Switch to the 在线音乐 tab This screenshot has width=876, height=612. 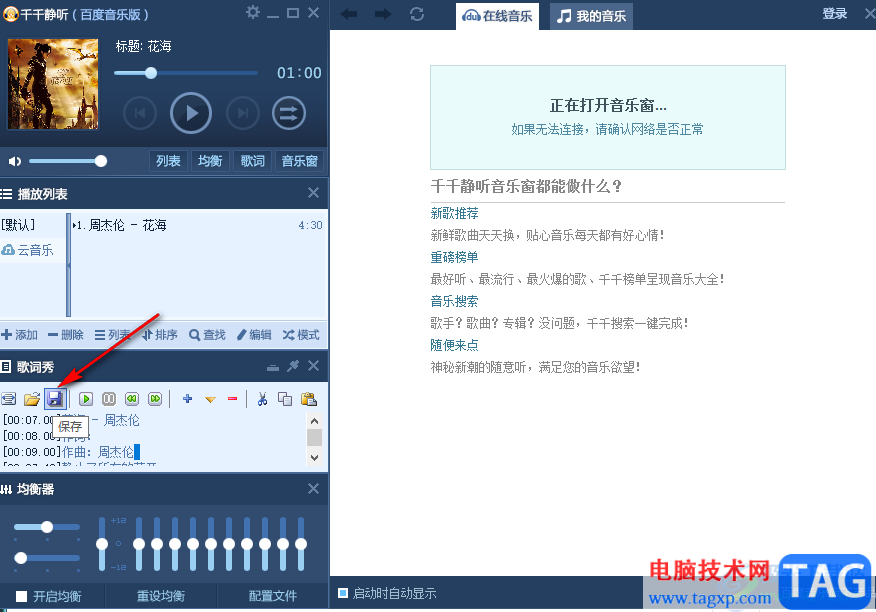tap(497, 16)
